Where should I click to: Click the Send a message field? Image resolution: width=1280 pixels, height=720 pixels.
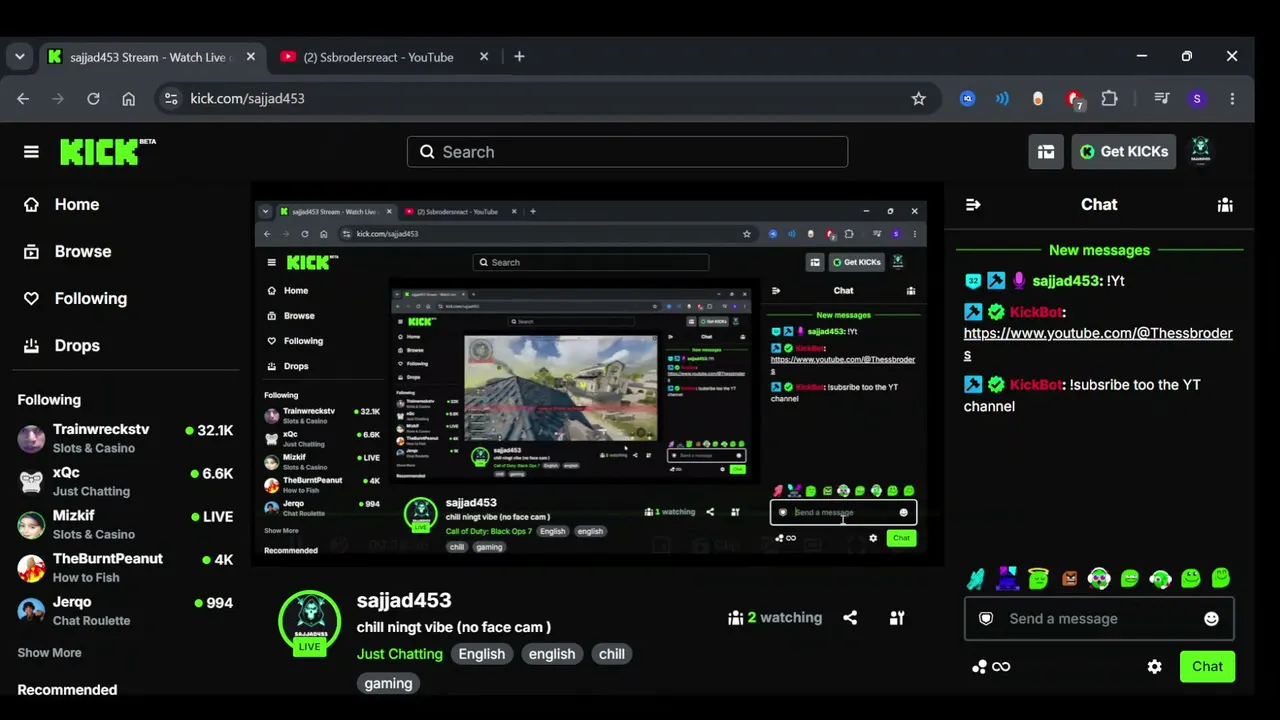point(1098,619)
